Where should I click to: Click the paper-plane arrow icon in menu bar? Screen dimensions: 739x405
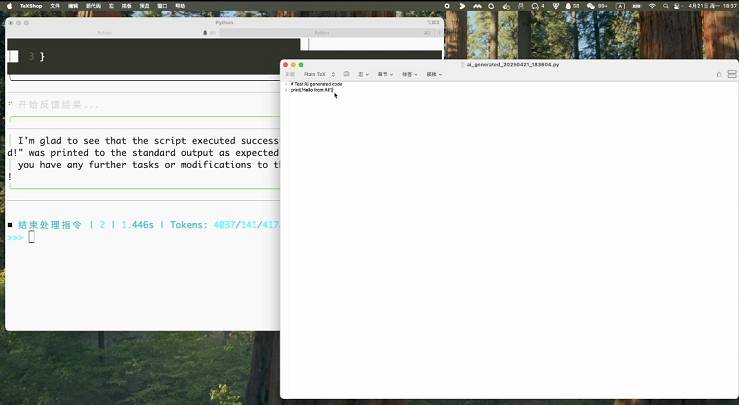pos(462,6)
